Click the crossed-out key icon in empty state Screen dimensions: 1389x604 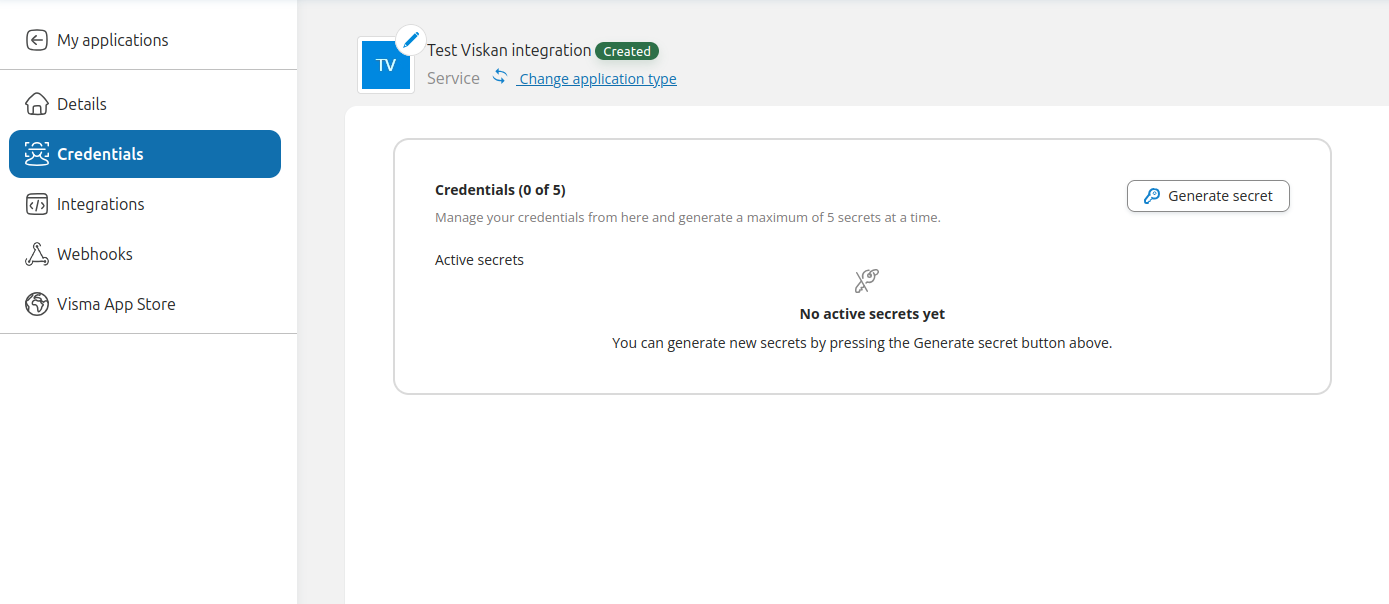[x=866, y=281]
